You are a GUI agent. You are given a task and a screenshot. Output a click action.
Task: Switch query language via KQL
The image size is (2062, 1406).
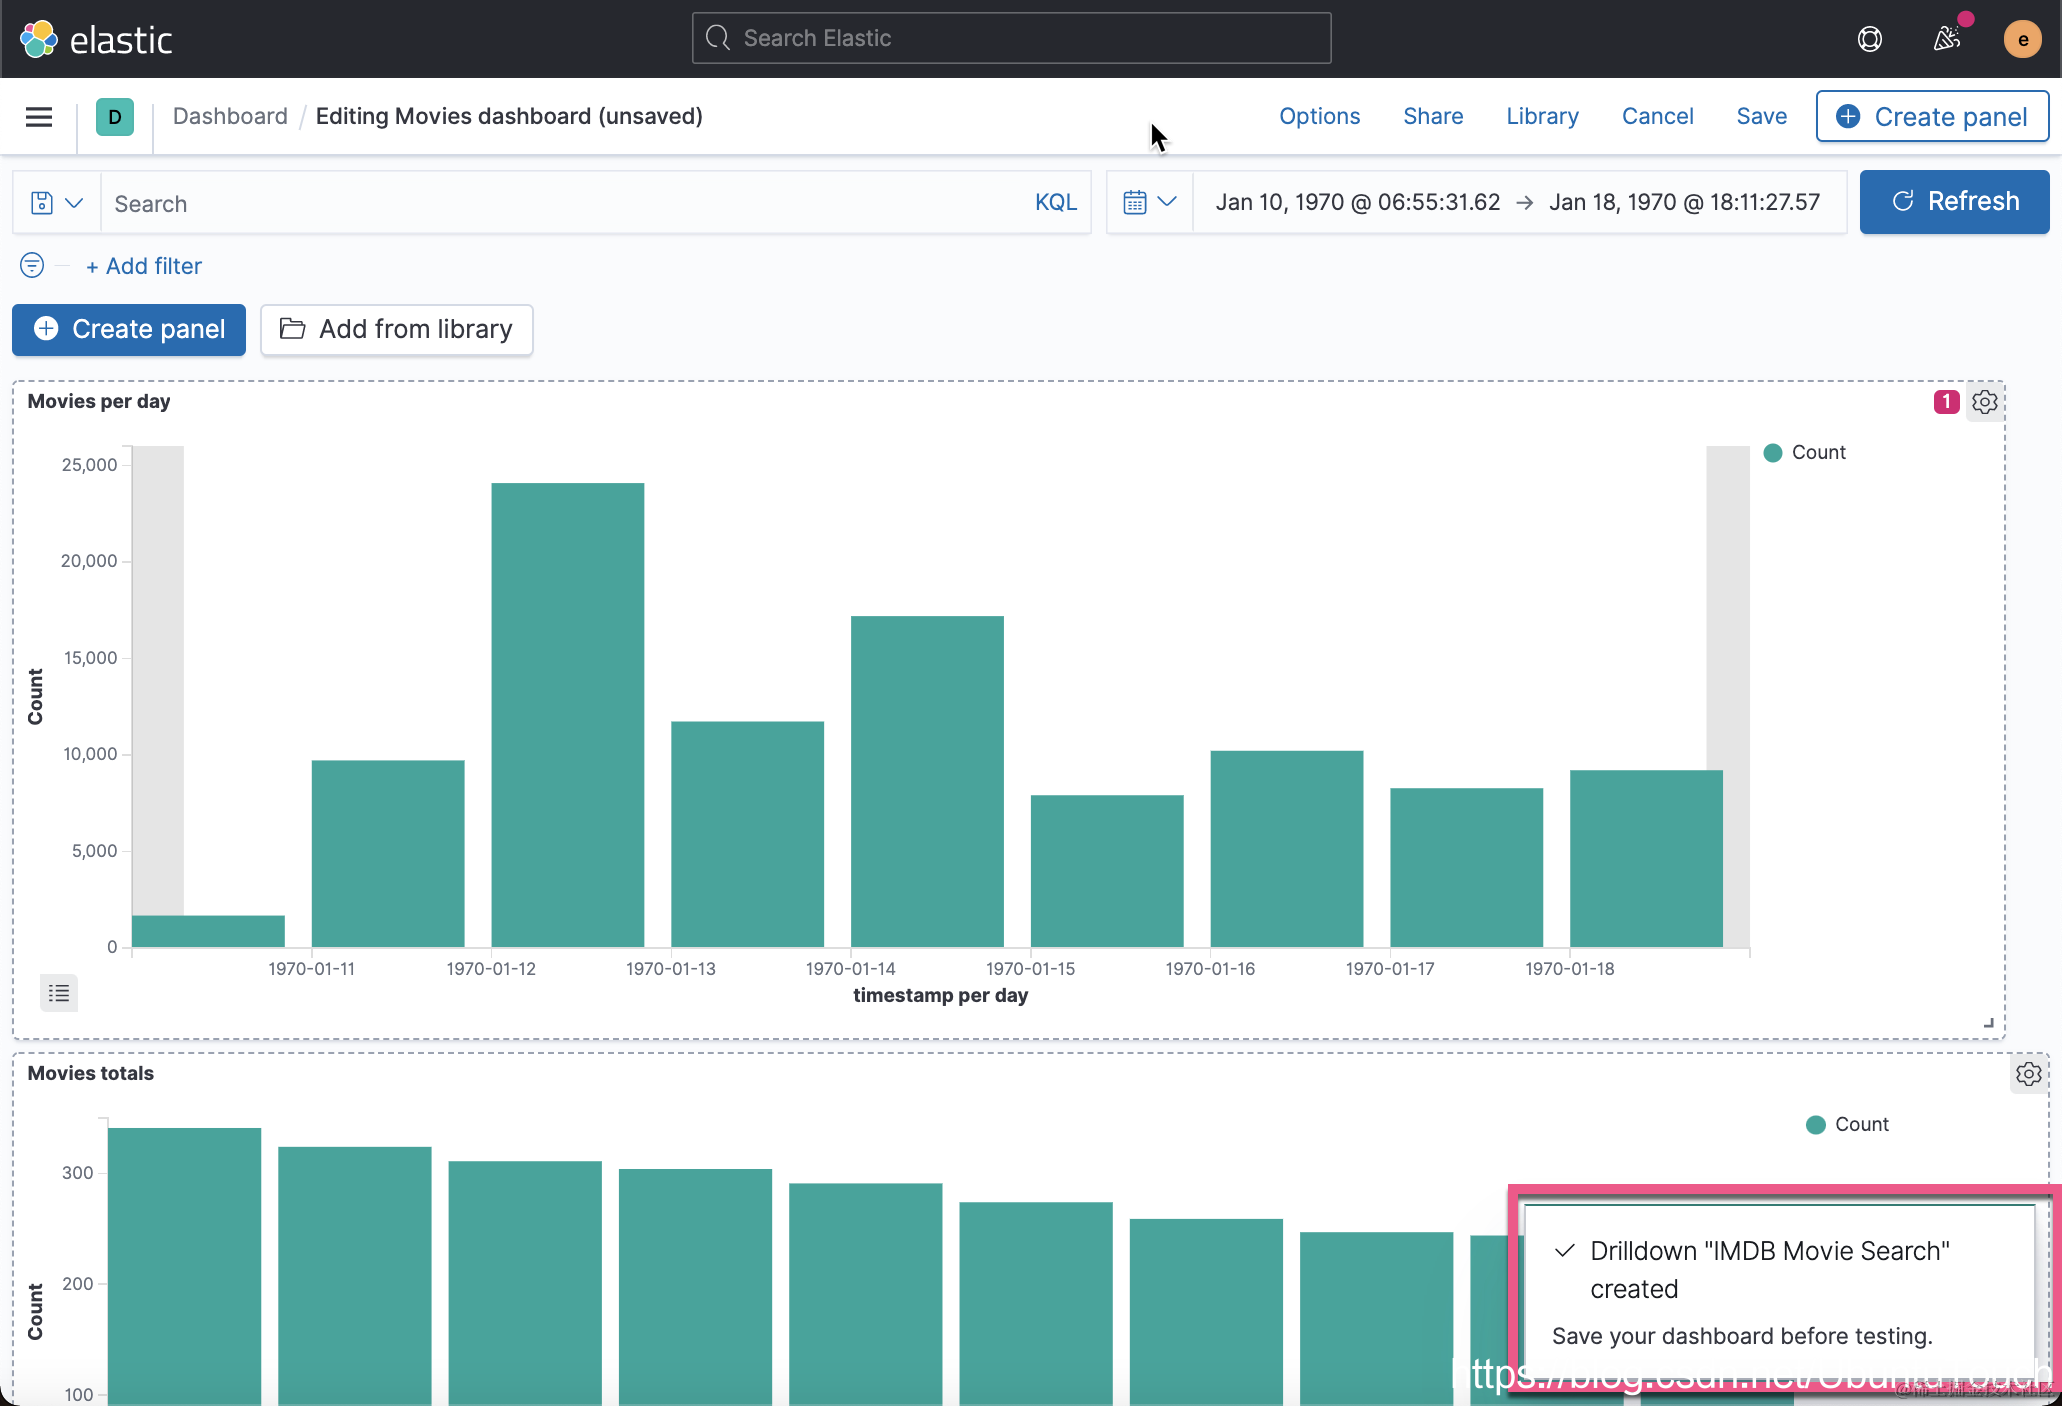pos(1055,203)
